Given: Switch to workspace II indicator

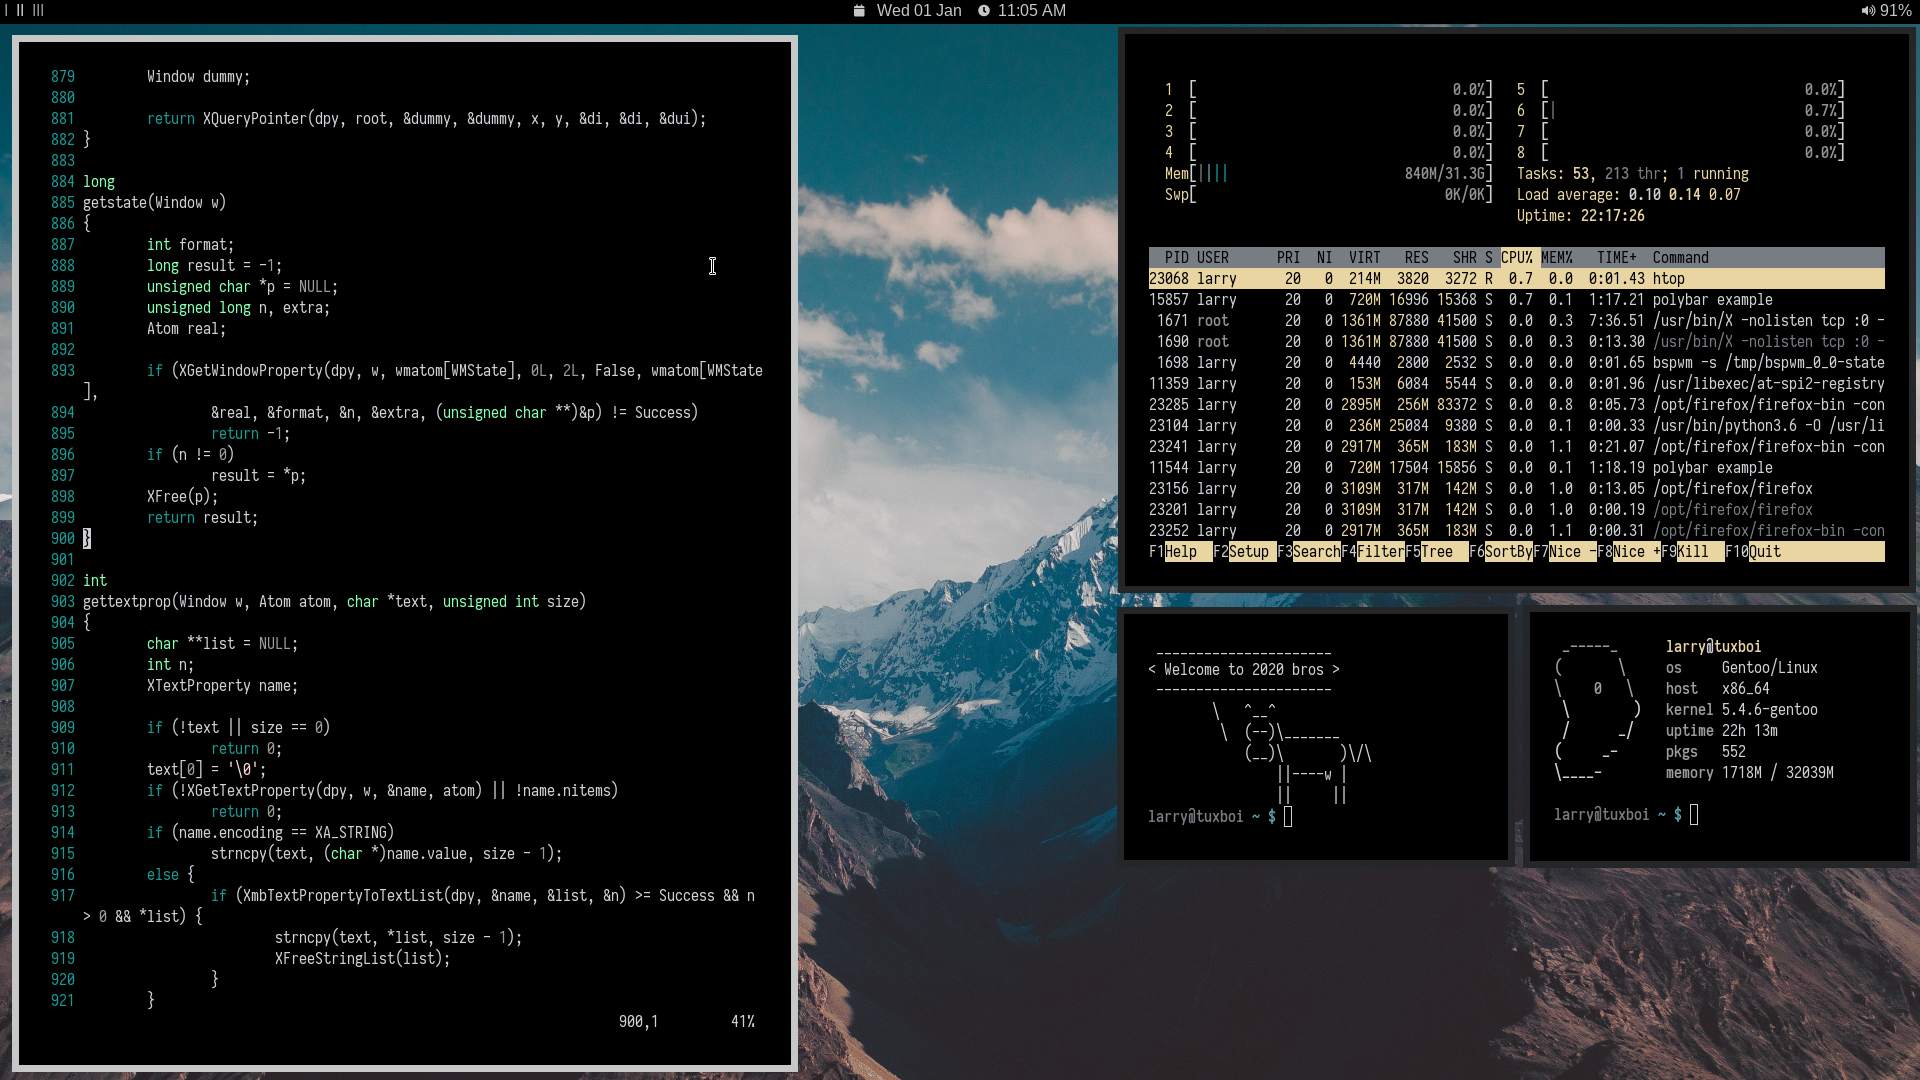Looking at the screenshot, I should point(20,10).
